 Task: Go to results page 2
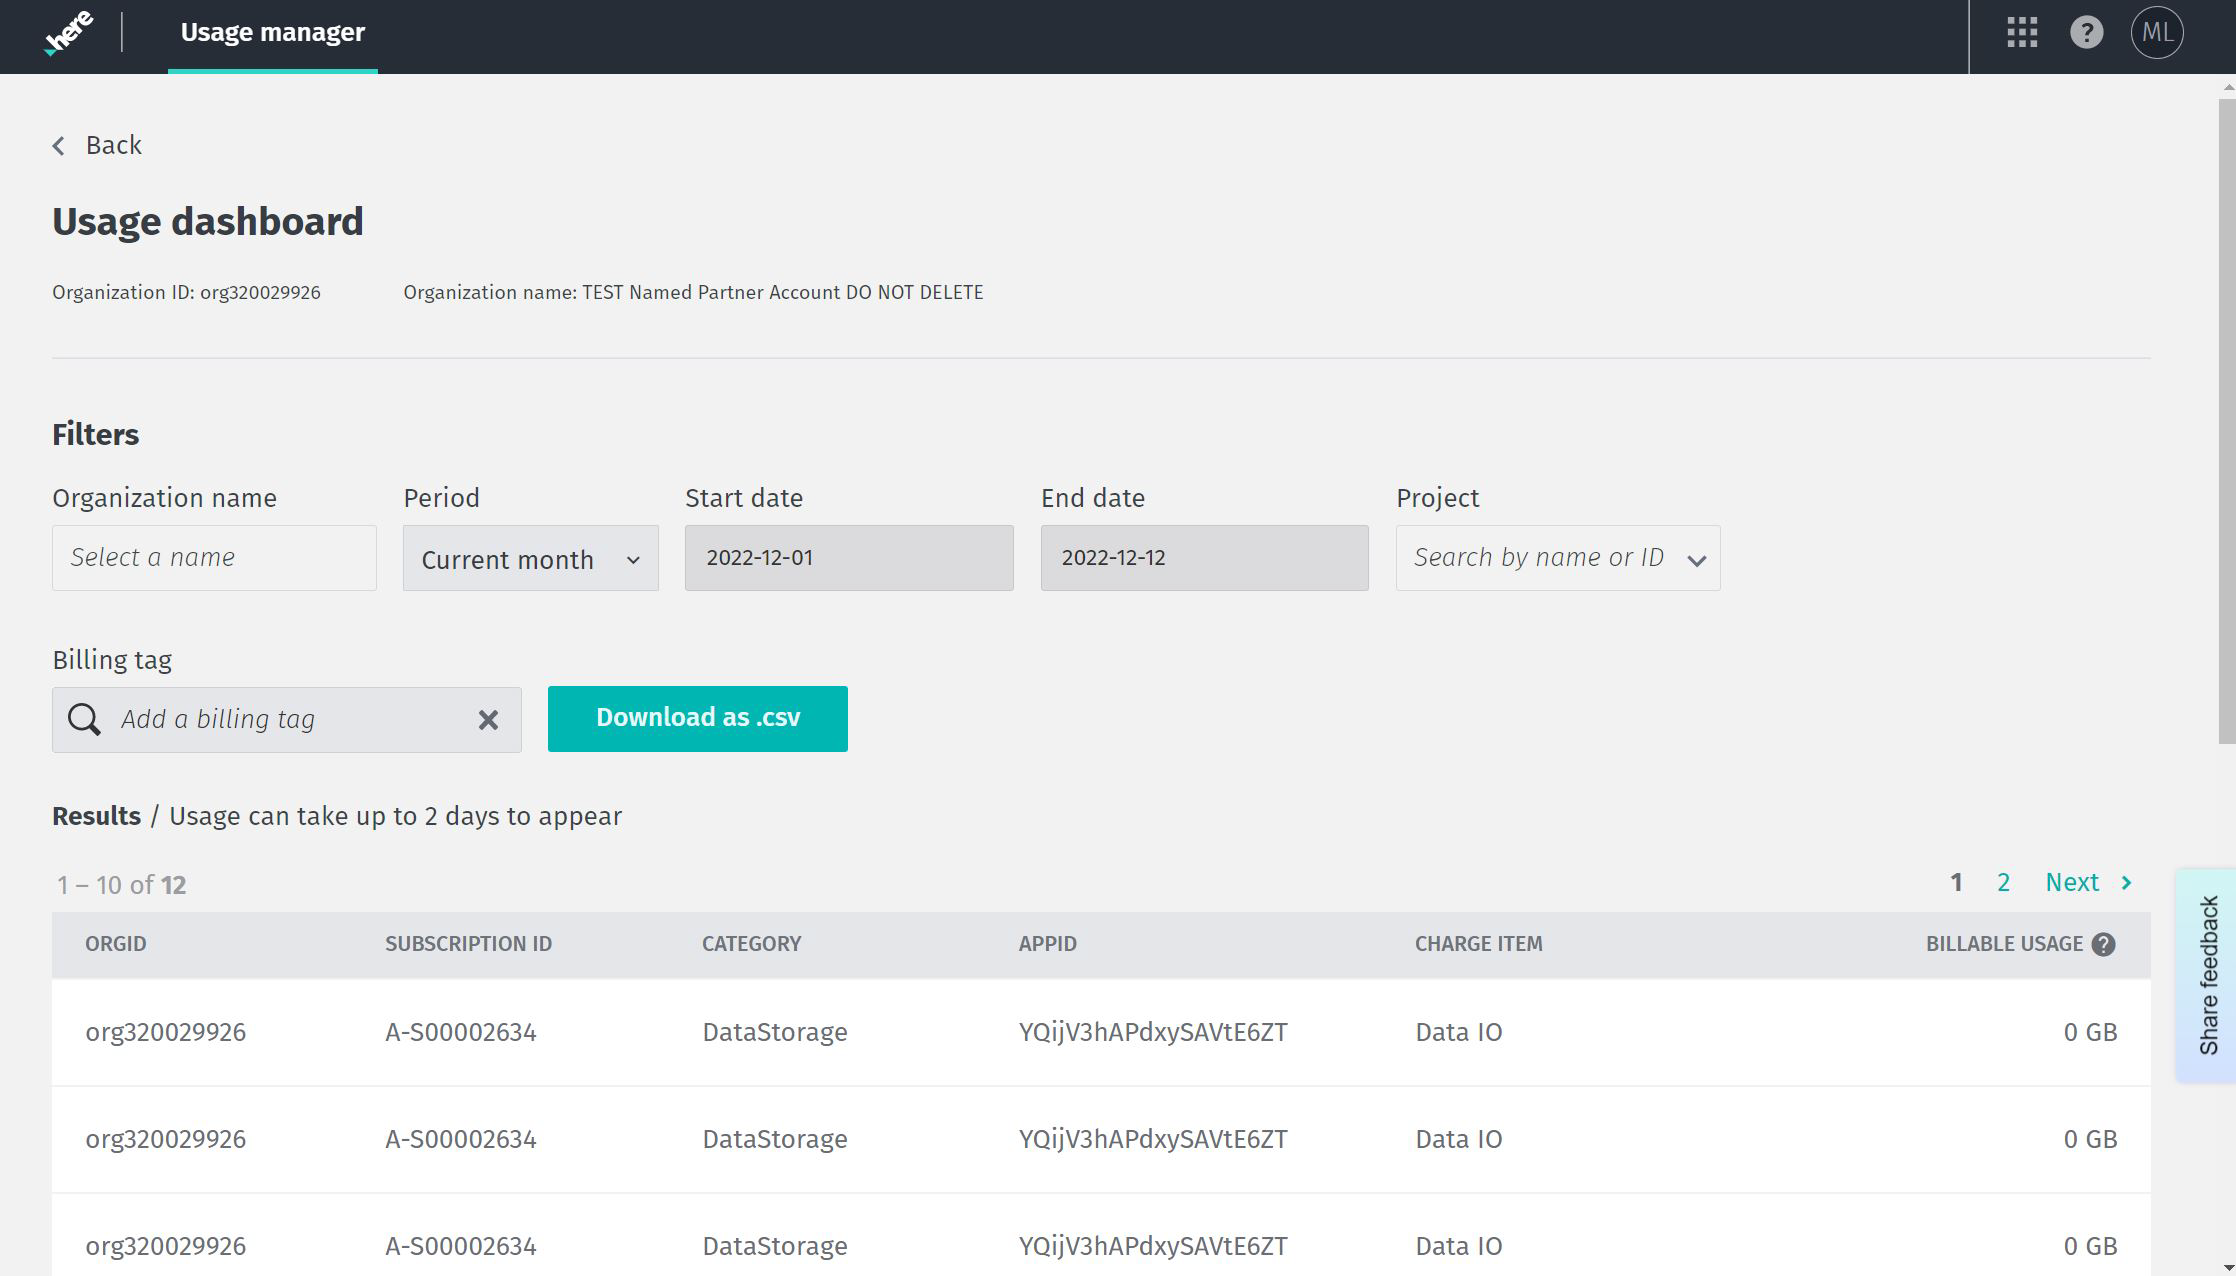click(x=2003, y=883)
